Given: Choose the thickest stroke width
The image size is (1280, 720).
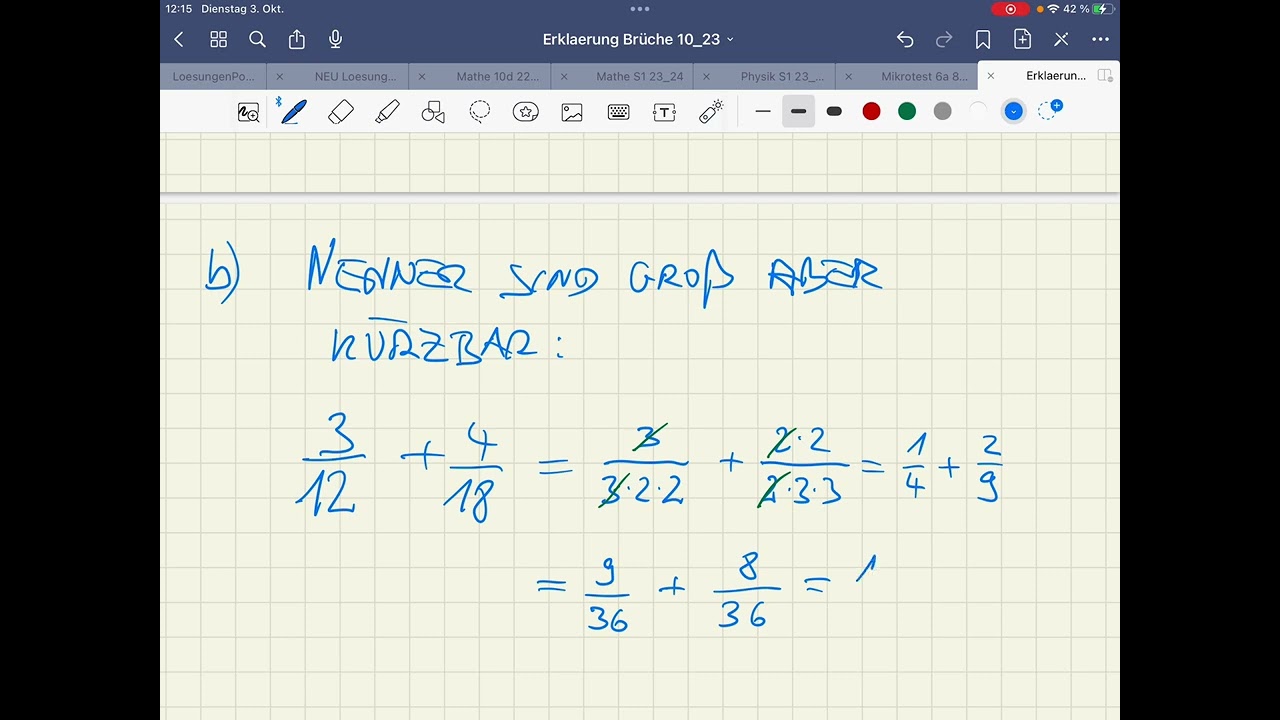Looking at the screenshot, I should coord(834,112).
